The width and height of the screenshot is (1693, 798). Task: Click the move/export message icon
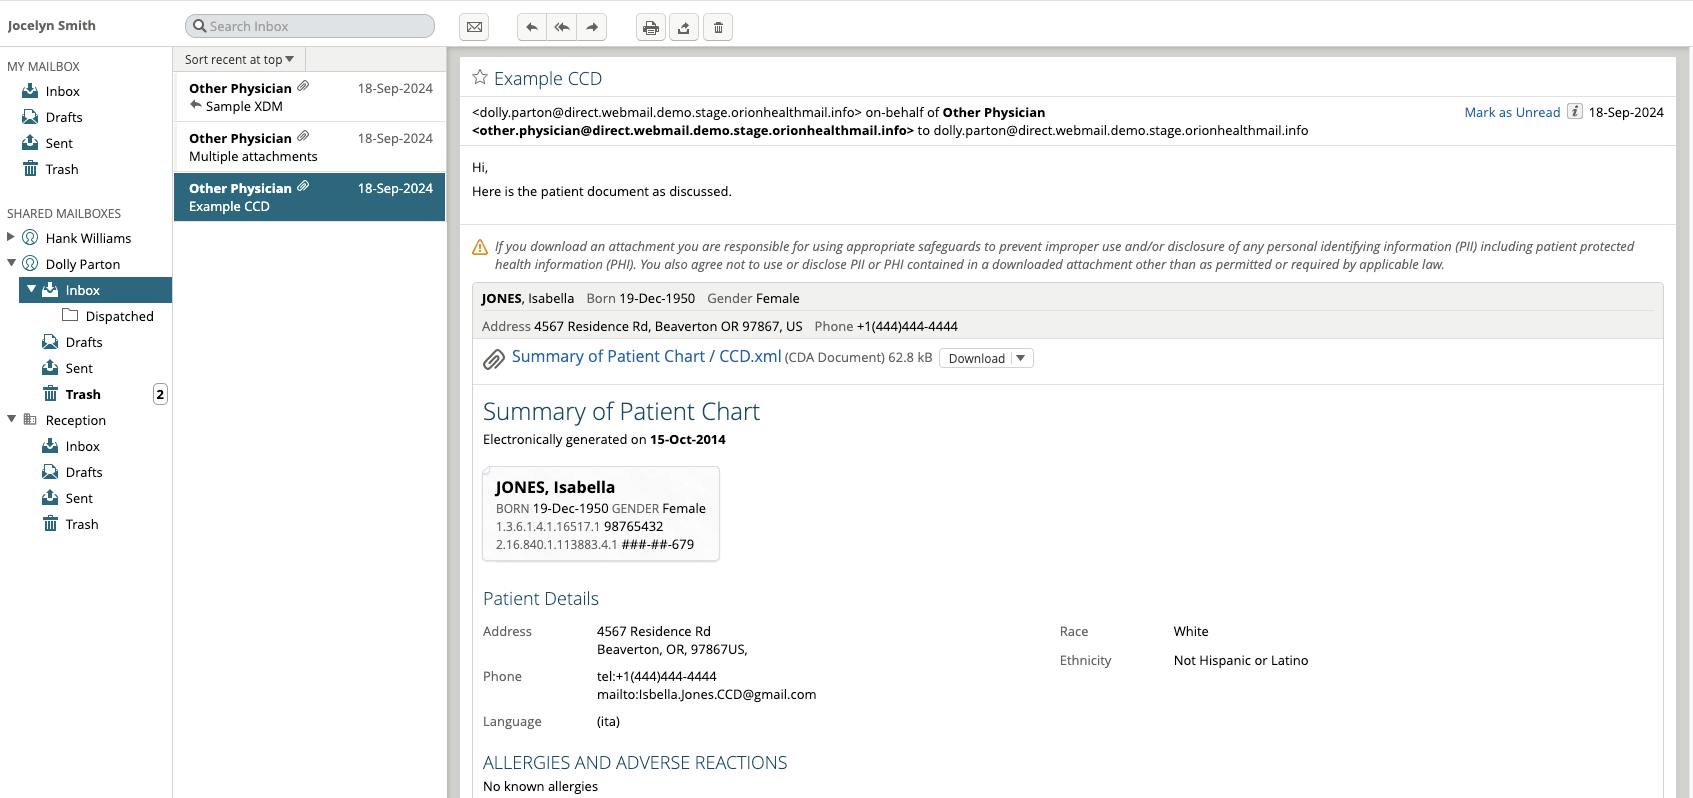click(x=684, y=27)
